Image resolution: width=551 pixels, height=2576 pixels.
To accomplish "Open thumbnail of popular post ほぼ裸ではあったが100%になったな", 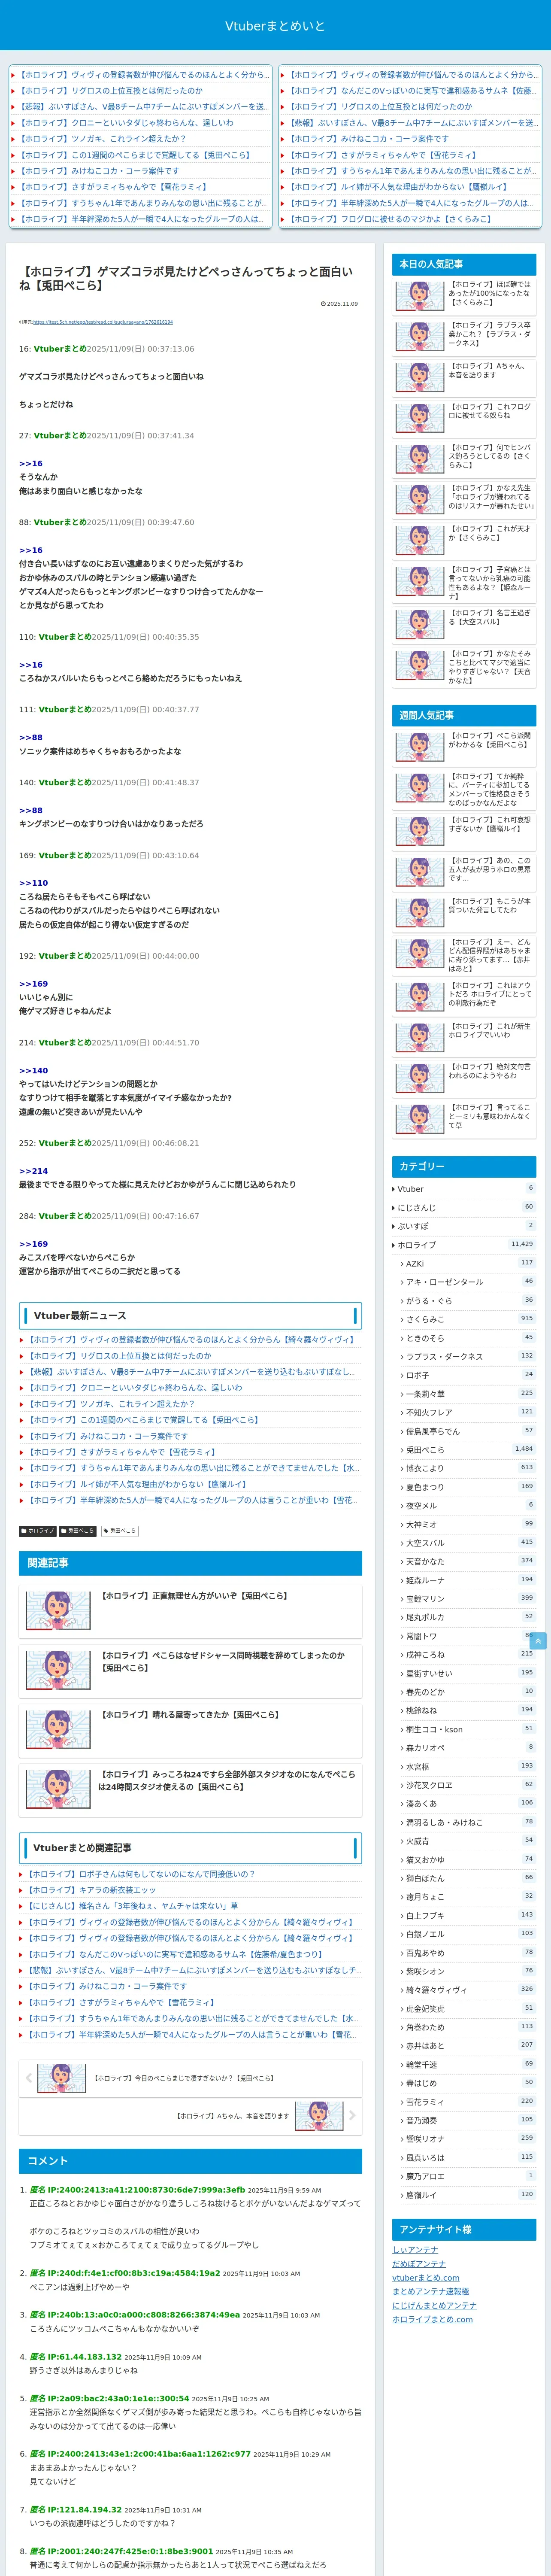I will click(x=420, y=295).
